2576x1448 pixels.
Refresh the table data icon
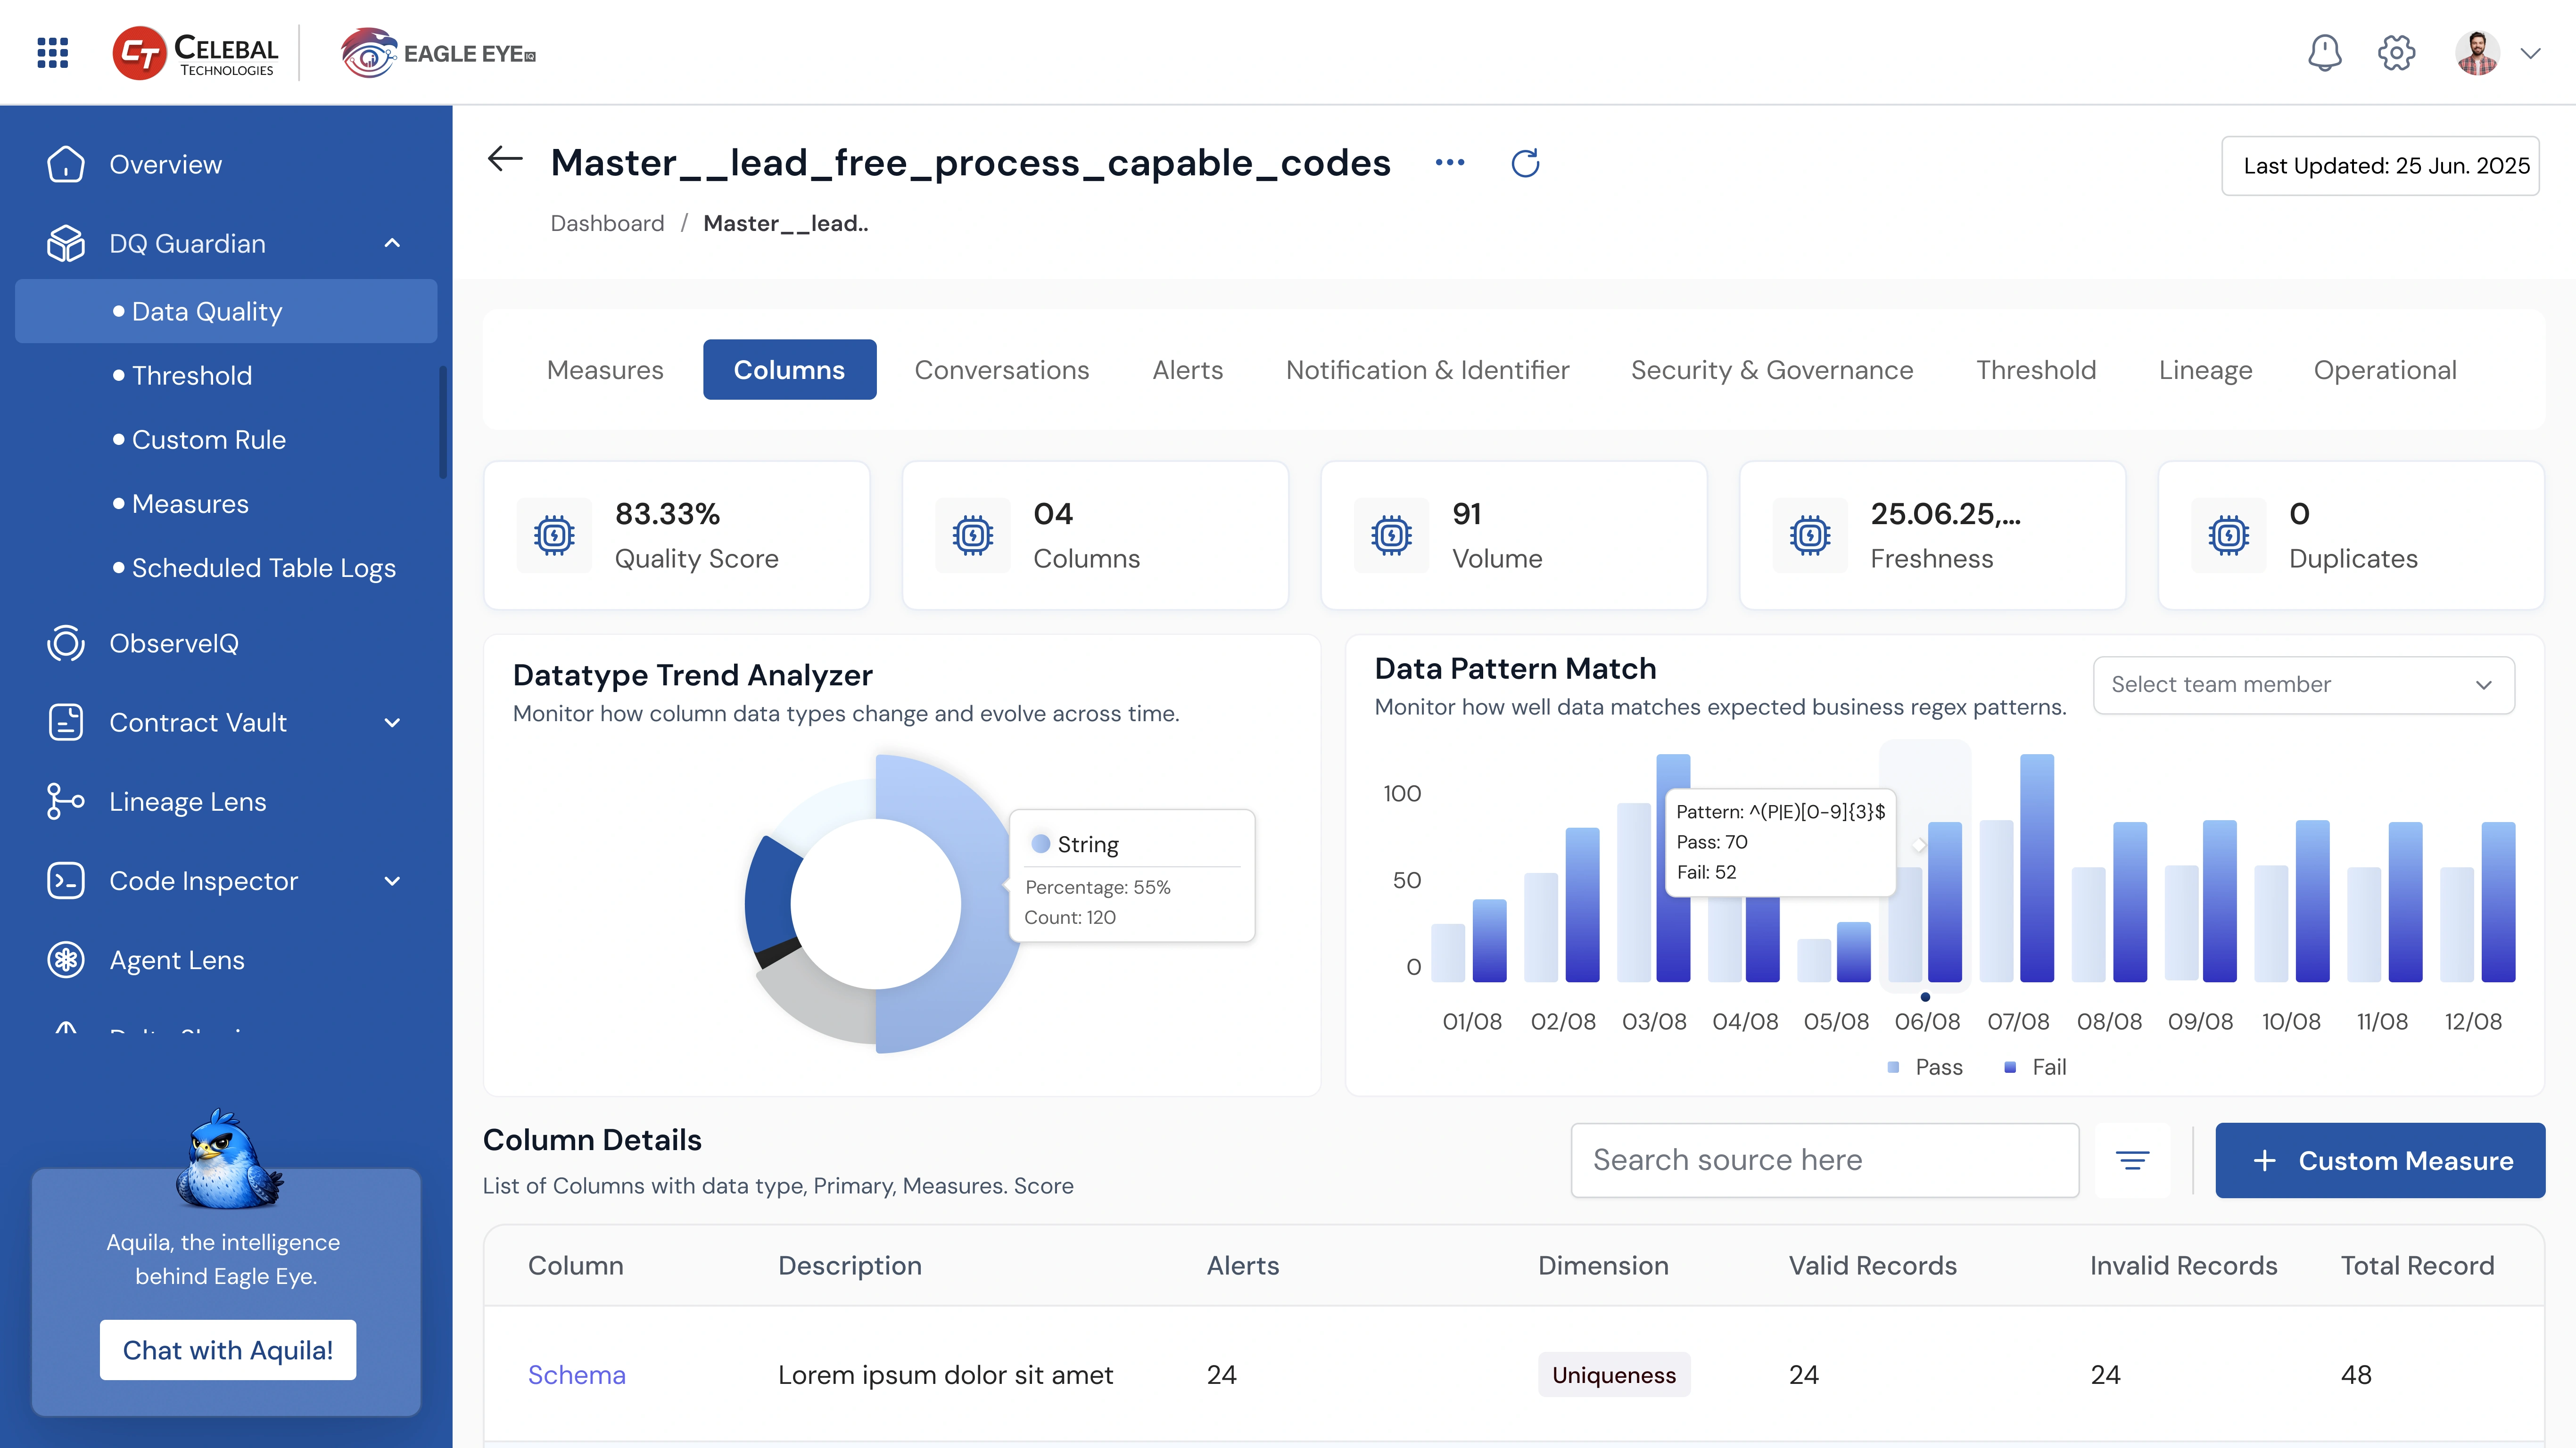(1525, 163)
